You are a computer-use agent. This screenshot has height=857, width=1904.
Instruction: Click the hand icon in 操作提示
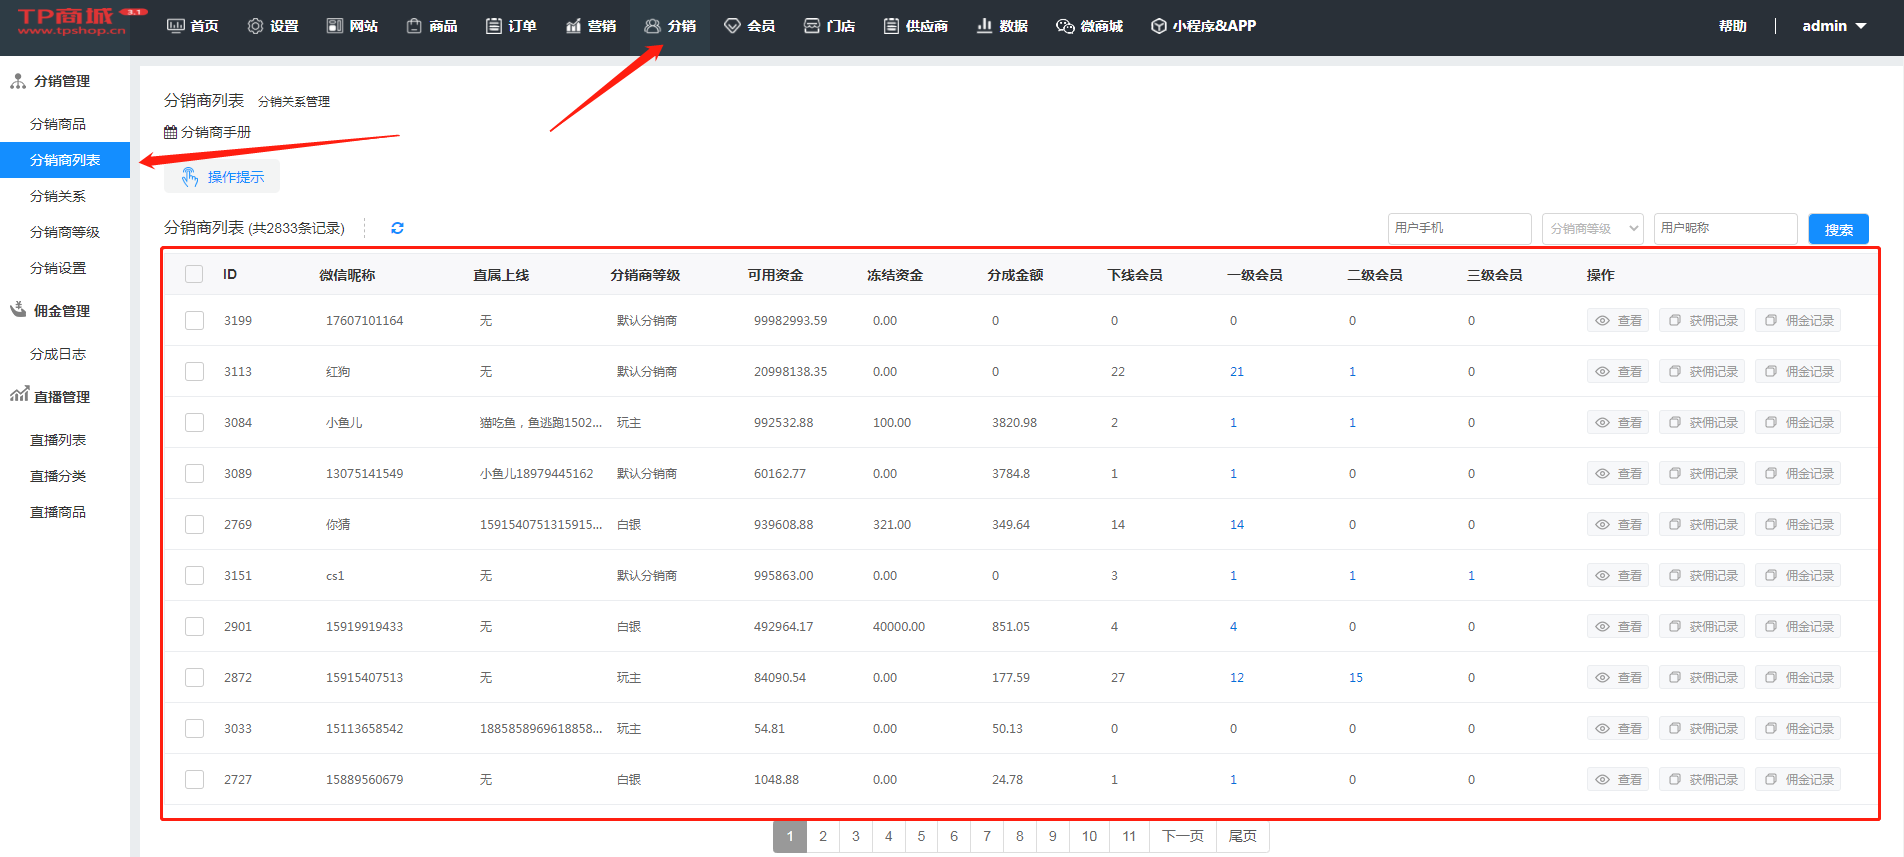(x=190, y=177)
